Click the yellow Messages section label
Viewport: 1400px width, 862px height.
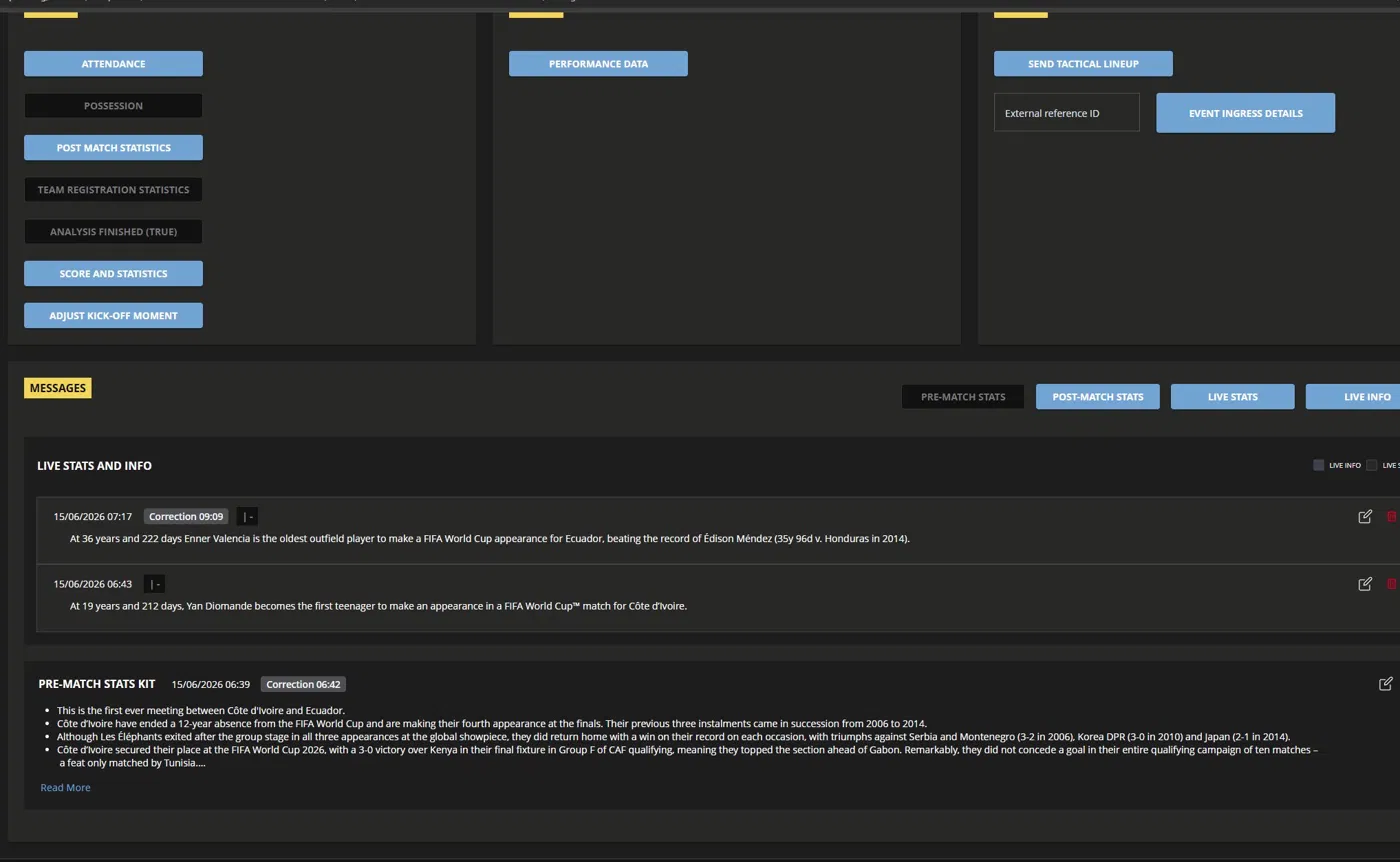pyautogui.click(x=57, y=388)
